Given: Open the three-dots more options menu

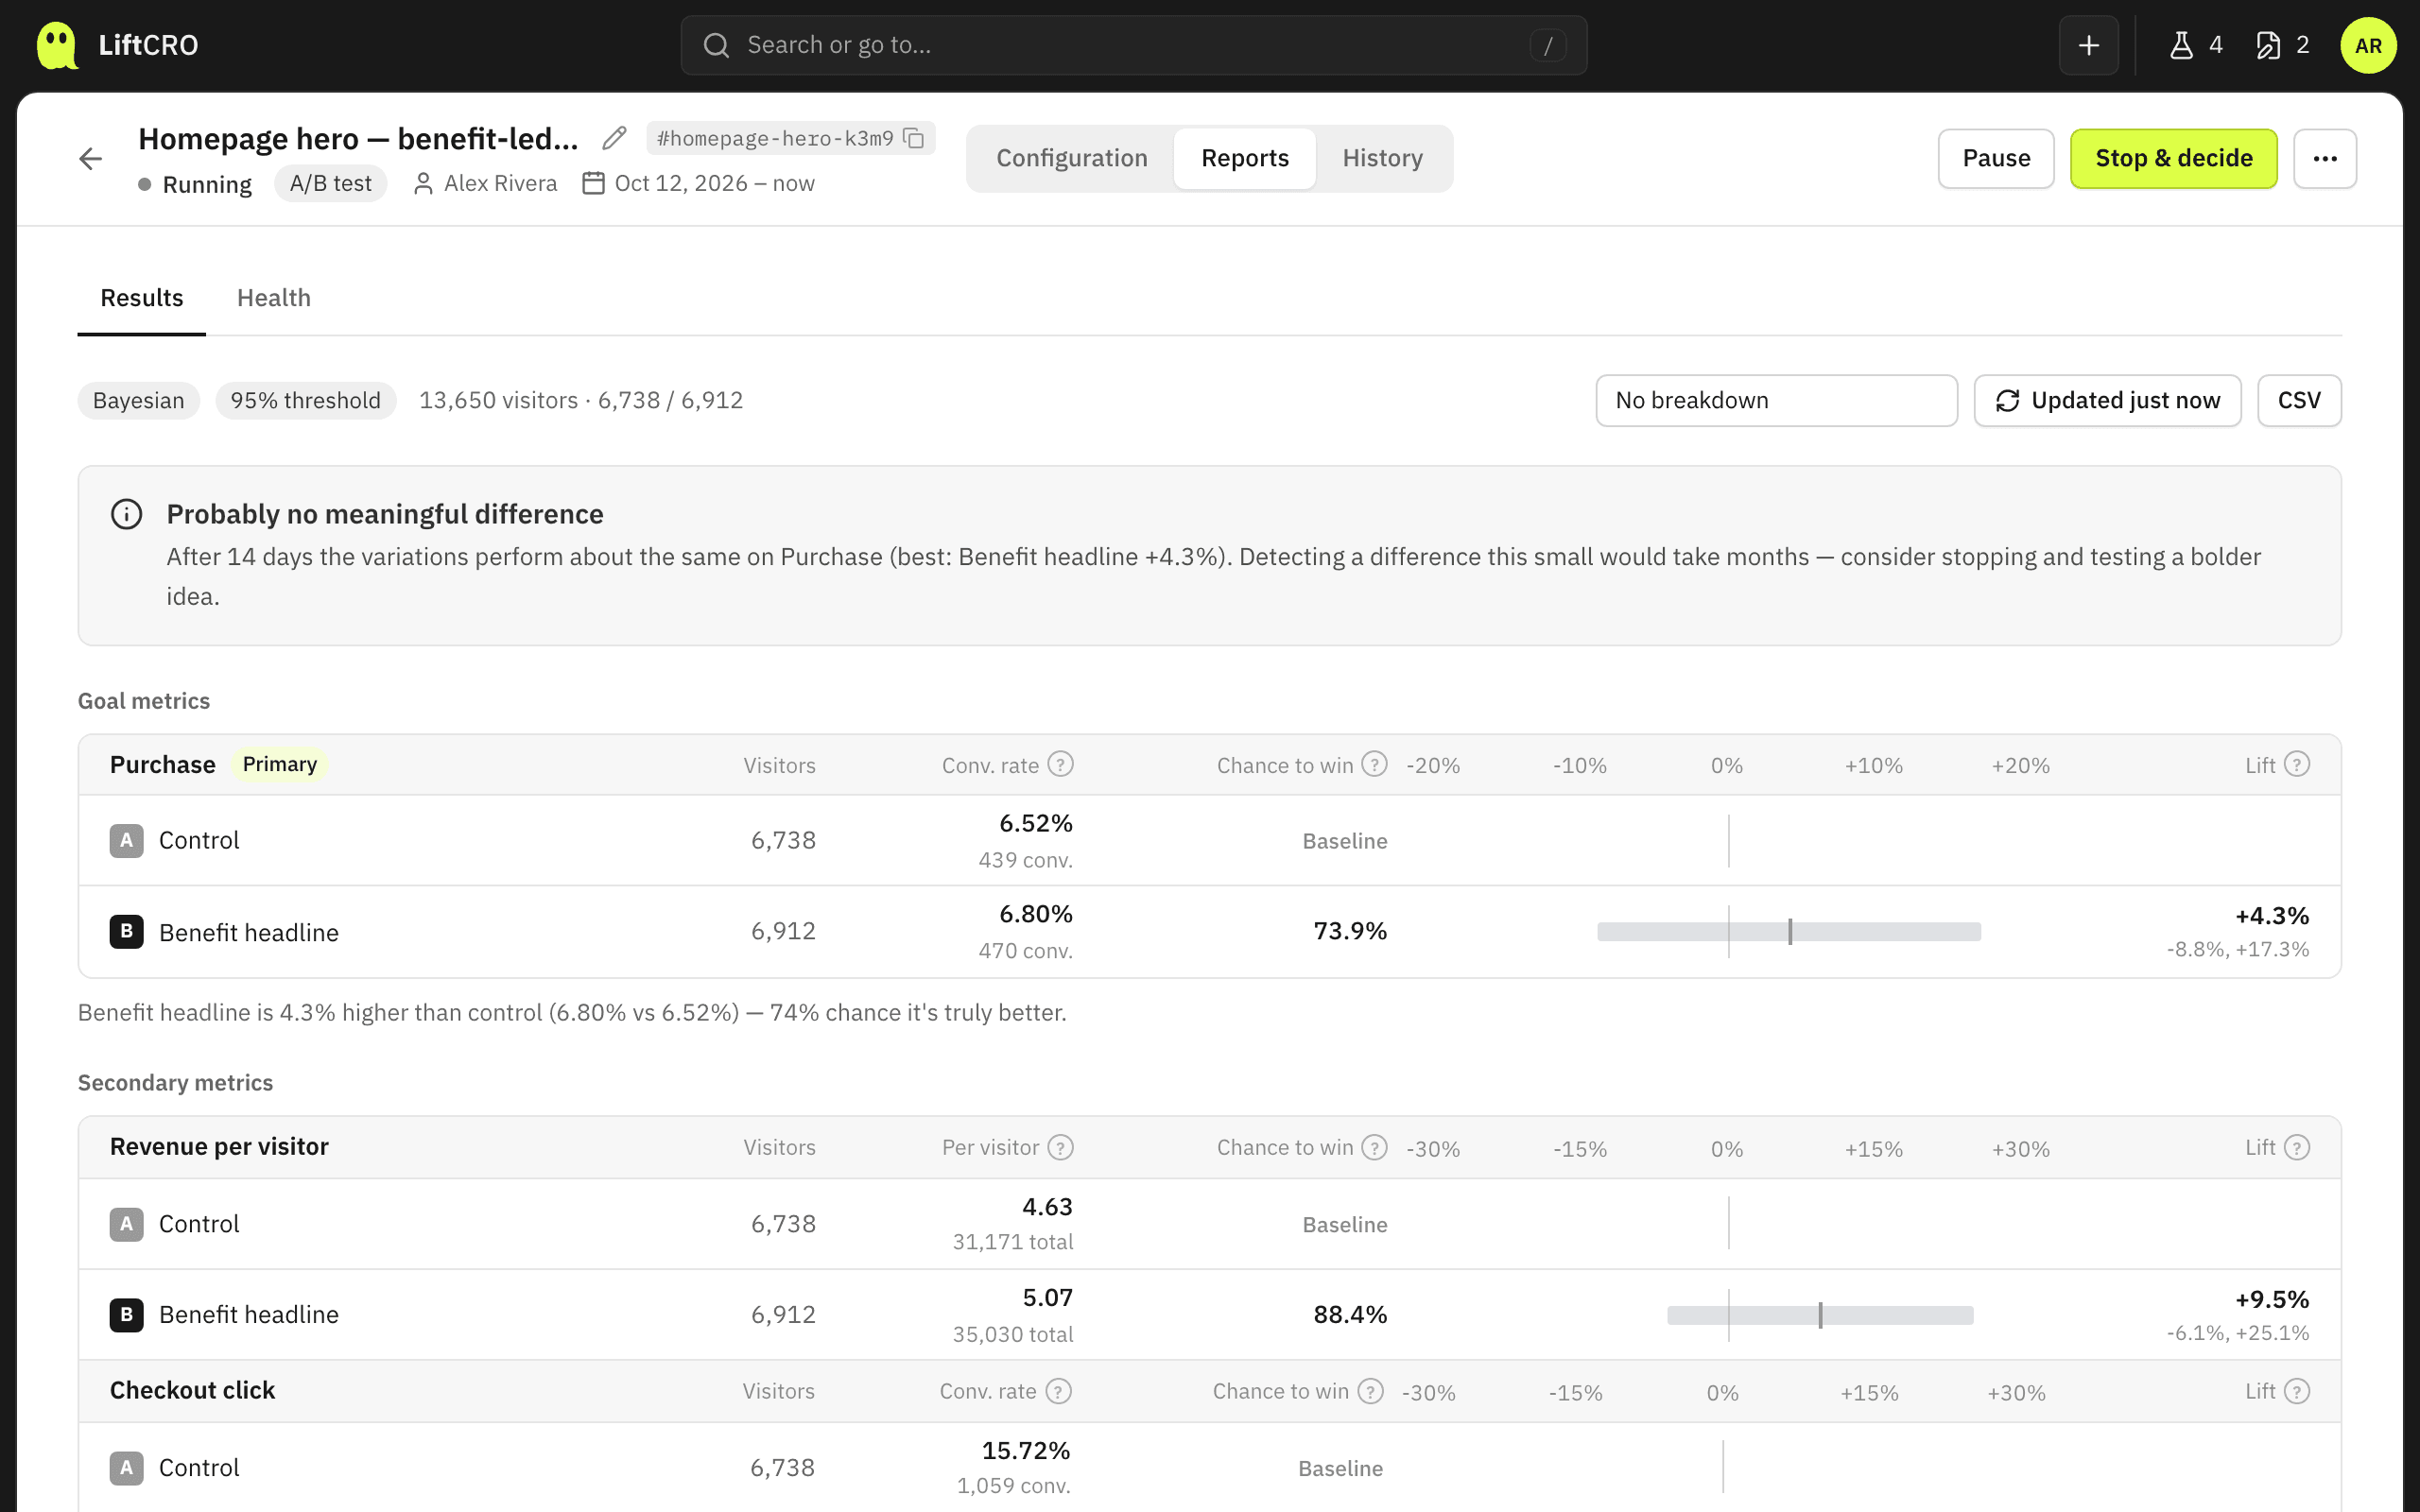Looking at the screenshot, I should pos(2325,159).
